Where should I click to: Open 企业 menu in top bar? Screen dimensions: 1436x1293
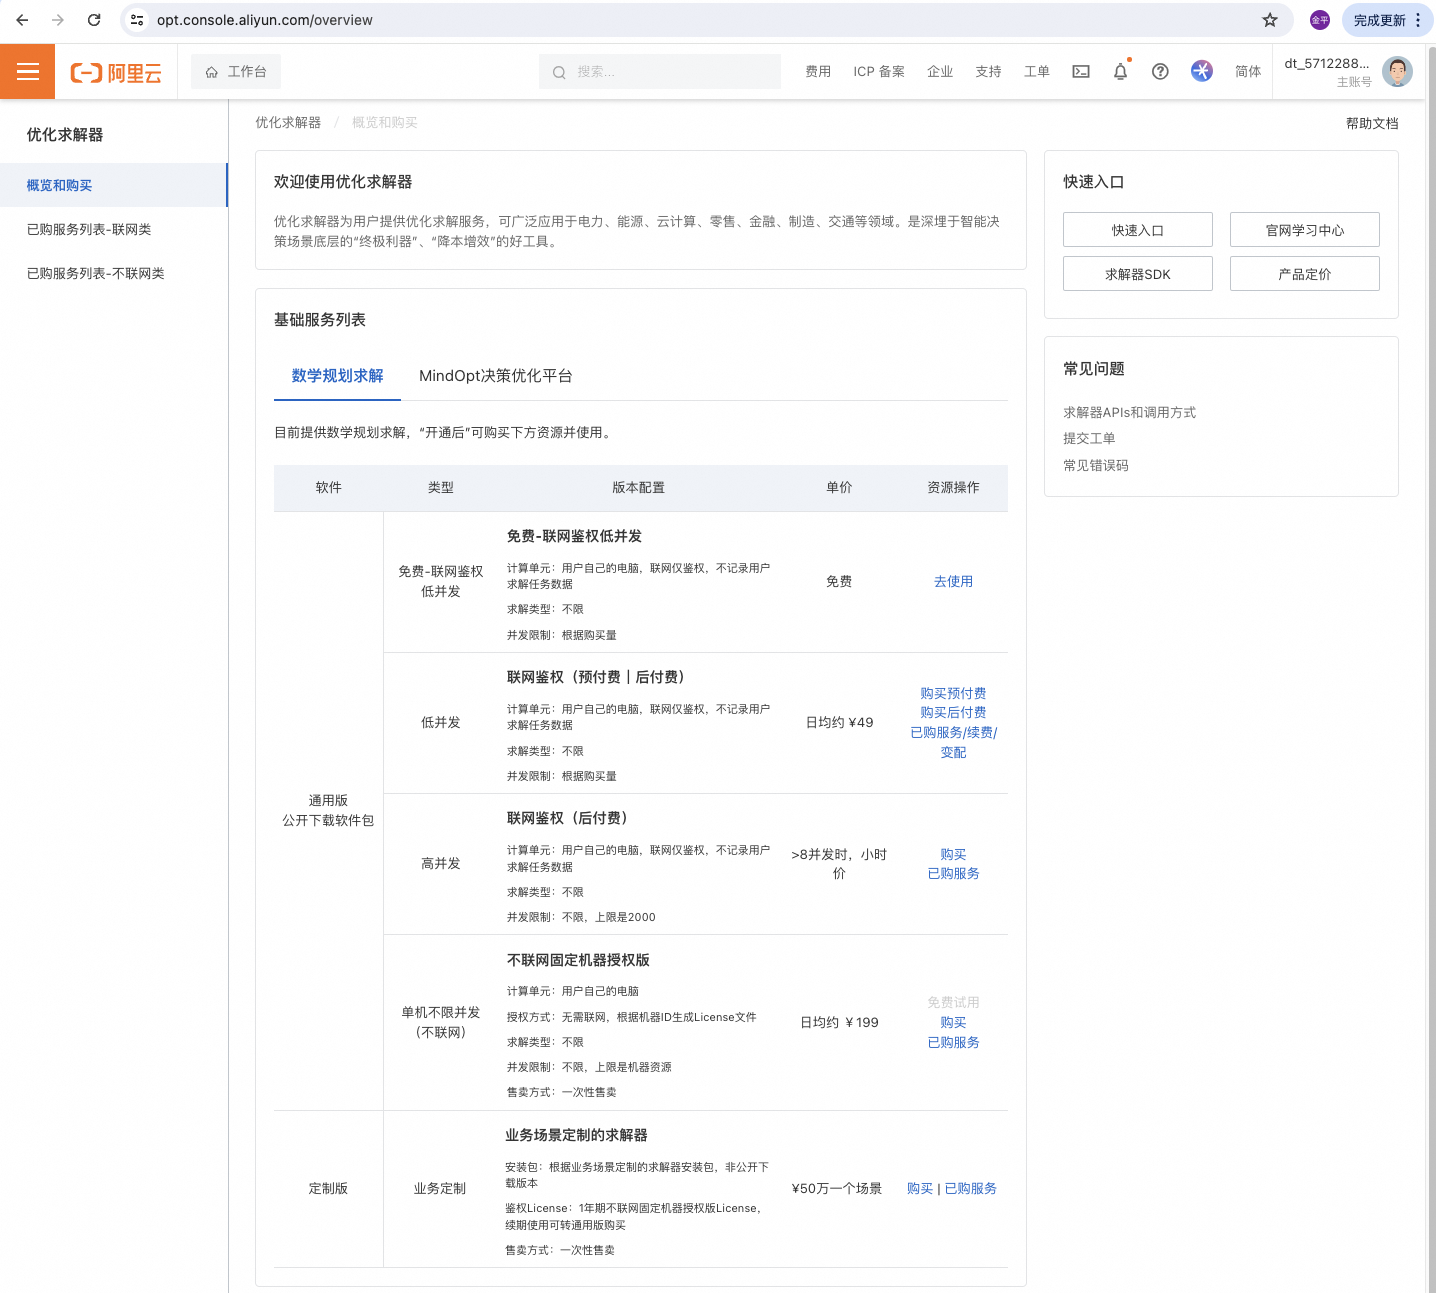click(x=940, y=72)
